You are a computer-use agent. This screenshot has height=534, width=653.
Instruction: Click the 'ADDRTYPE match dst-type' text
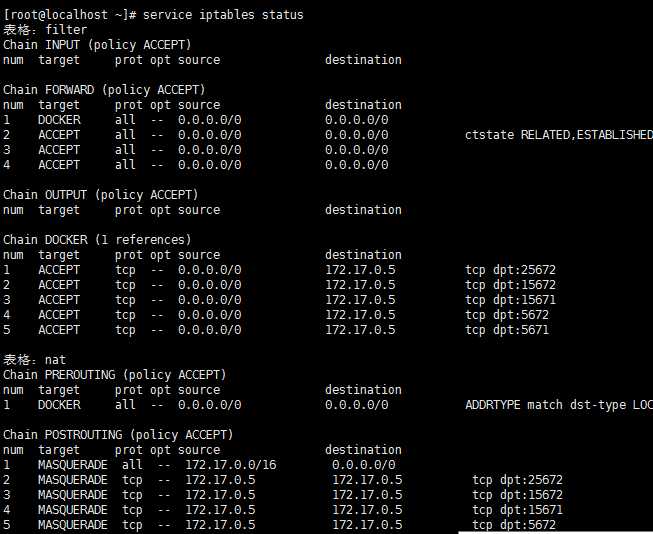(x=545, y=404)
